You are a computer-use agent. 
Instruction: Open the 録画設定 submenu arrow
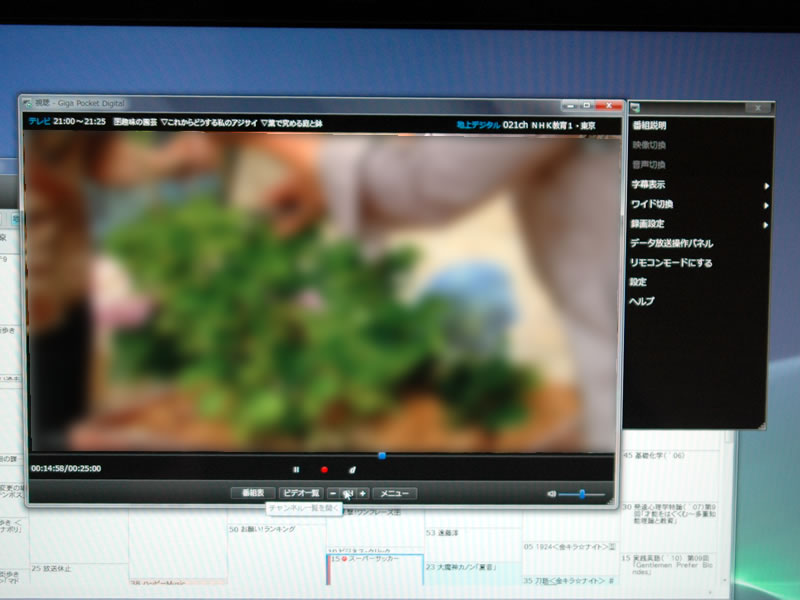click(766, 225)
